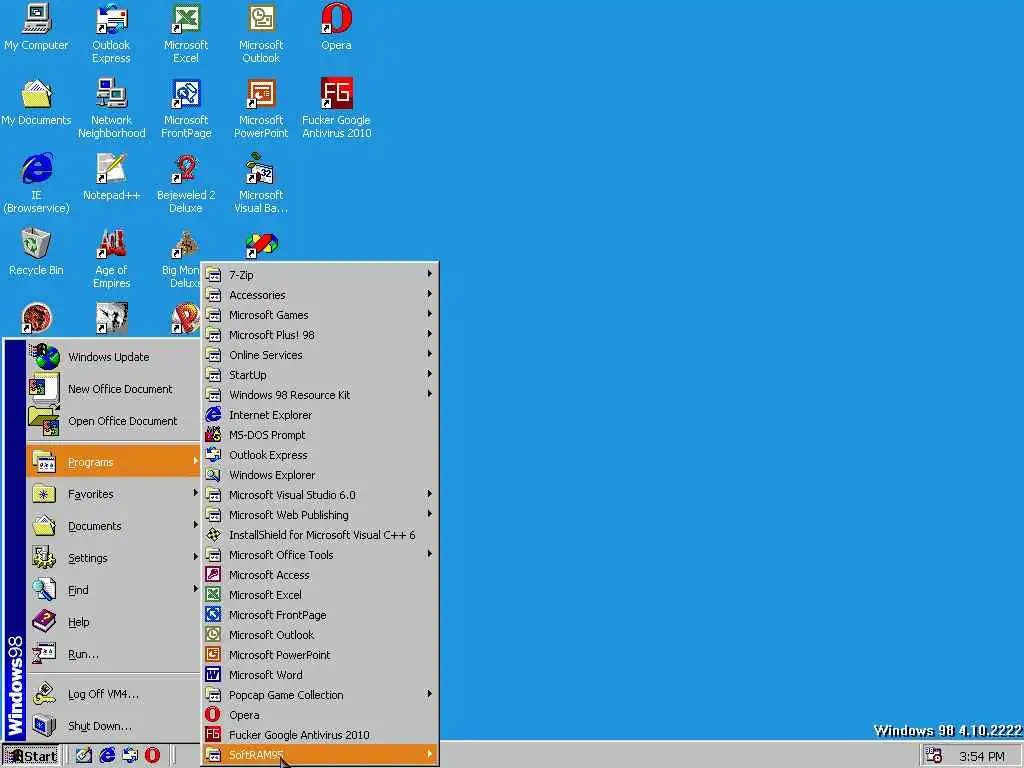Click the taskbar clock showing 3:54 PM

click(x=982, y=756)
